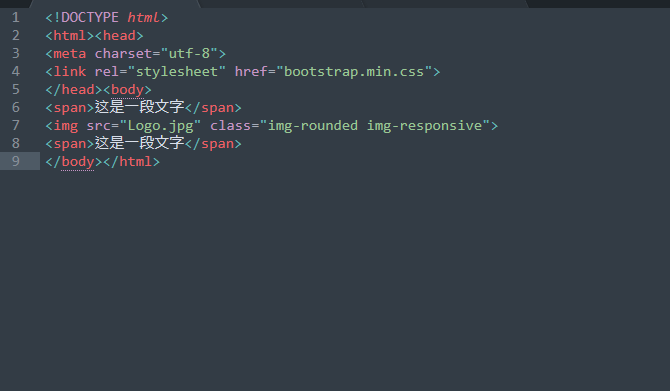Click the opening body tag on line 5

point(127,90)
